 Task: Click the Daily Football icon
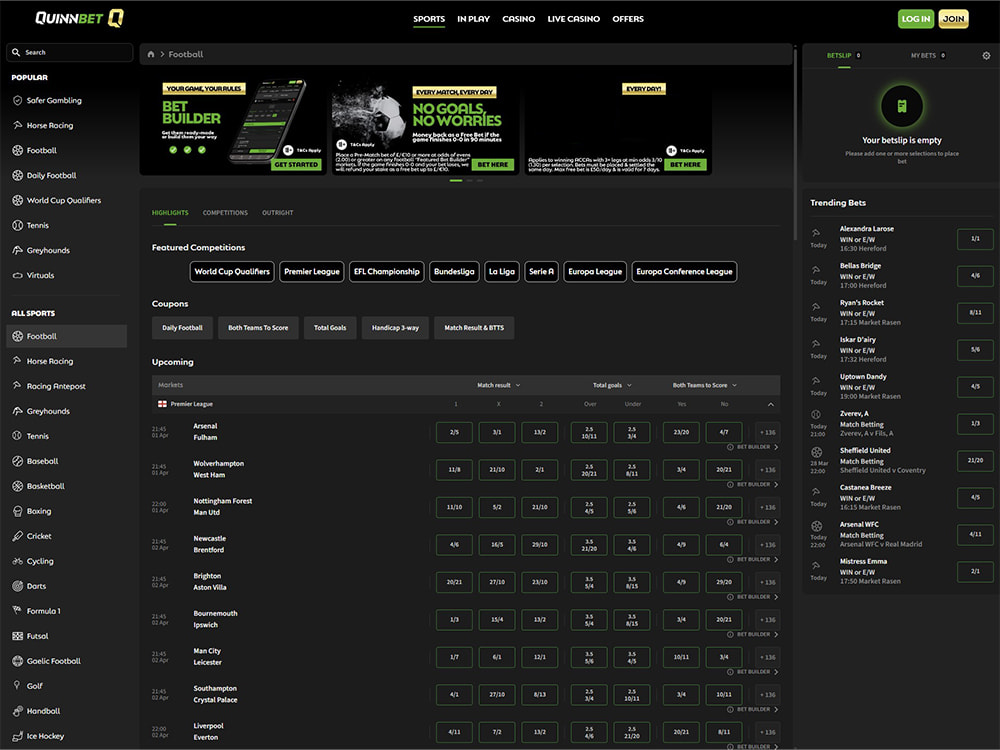[17, 175]
